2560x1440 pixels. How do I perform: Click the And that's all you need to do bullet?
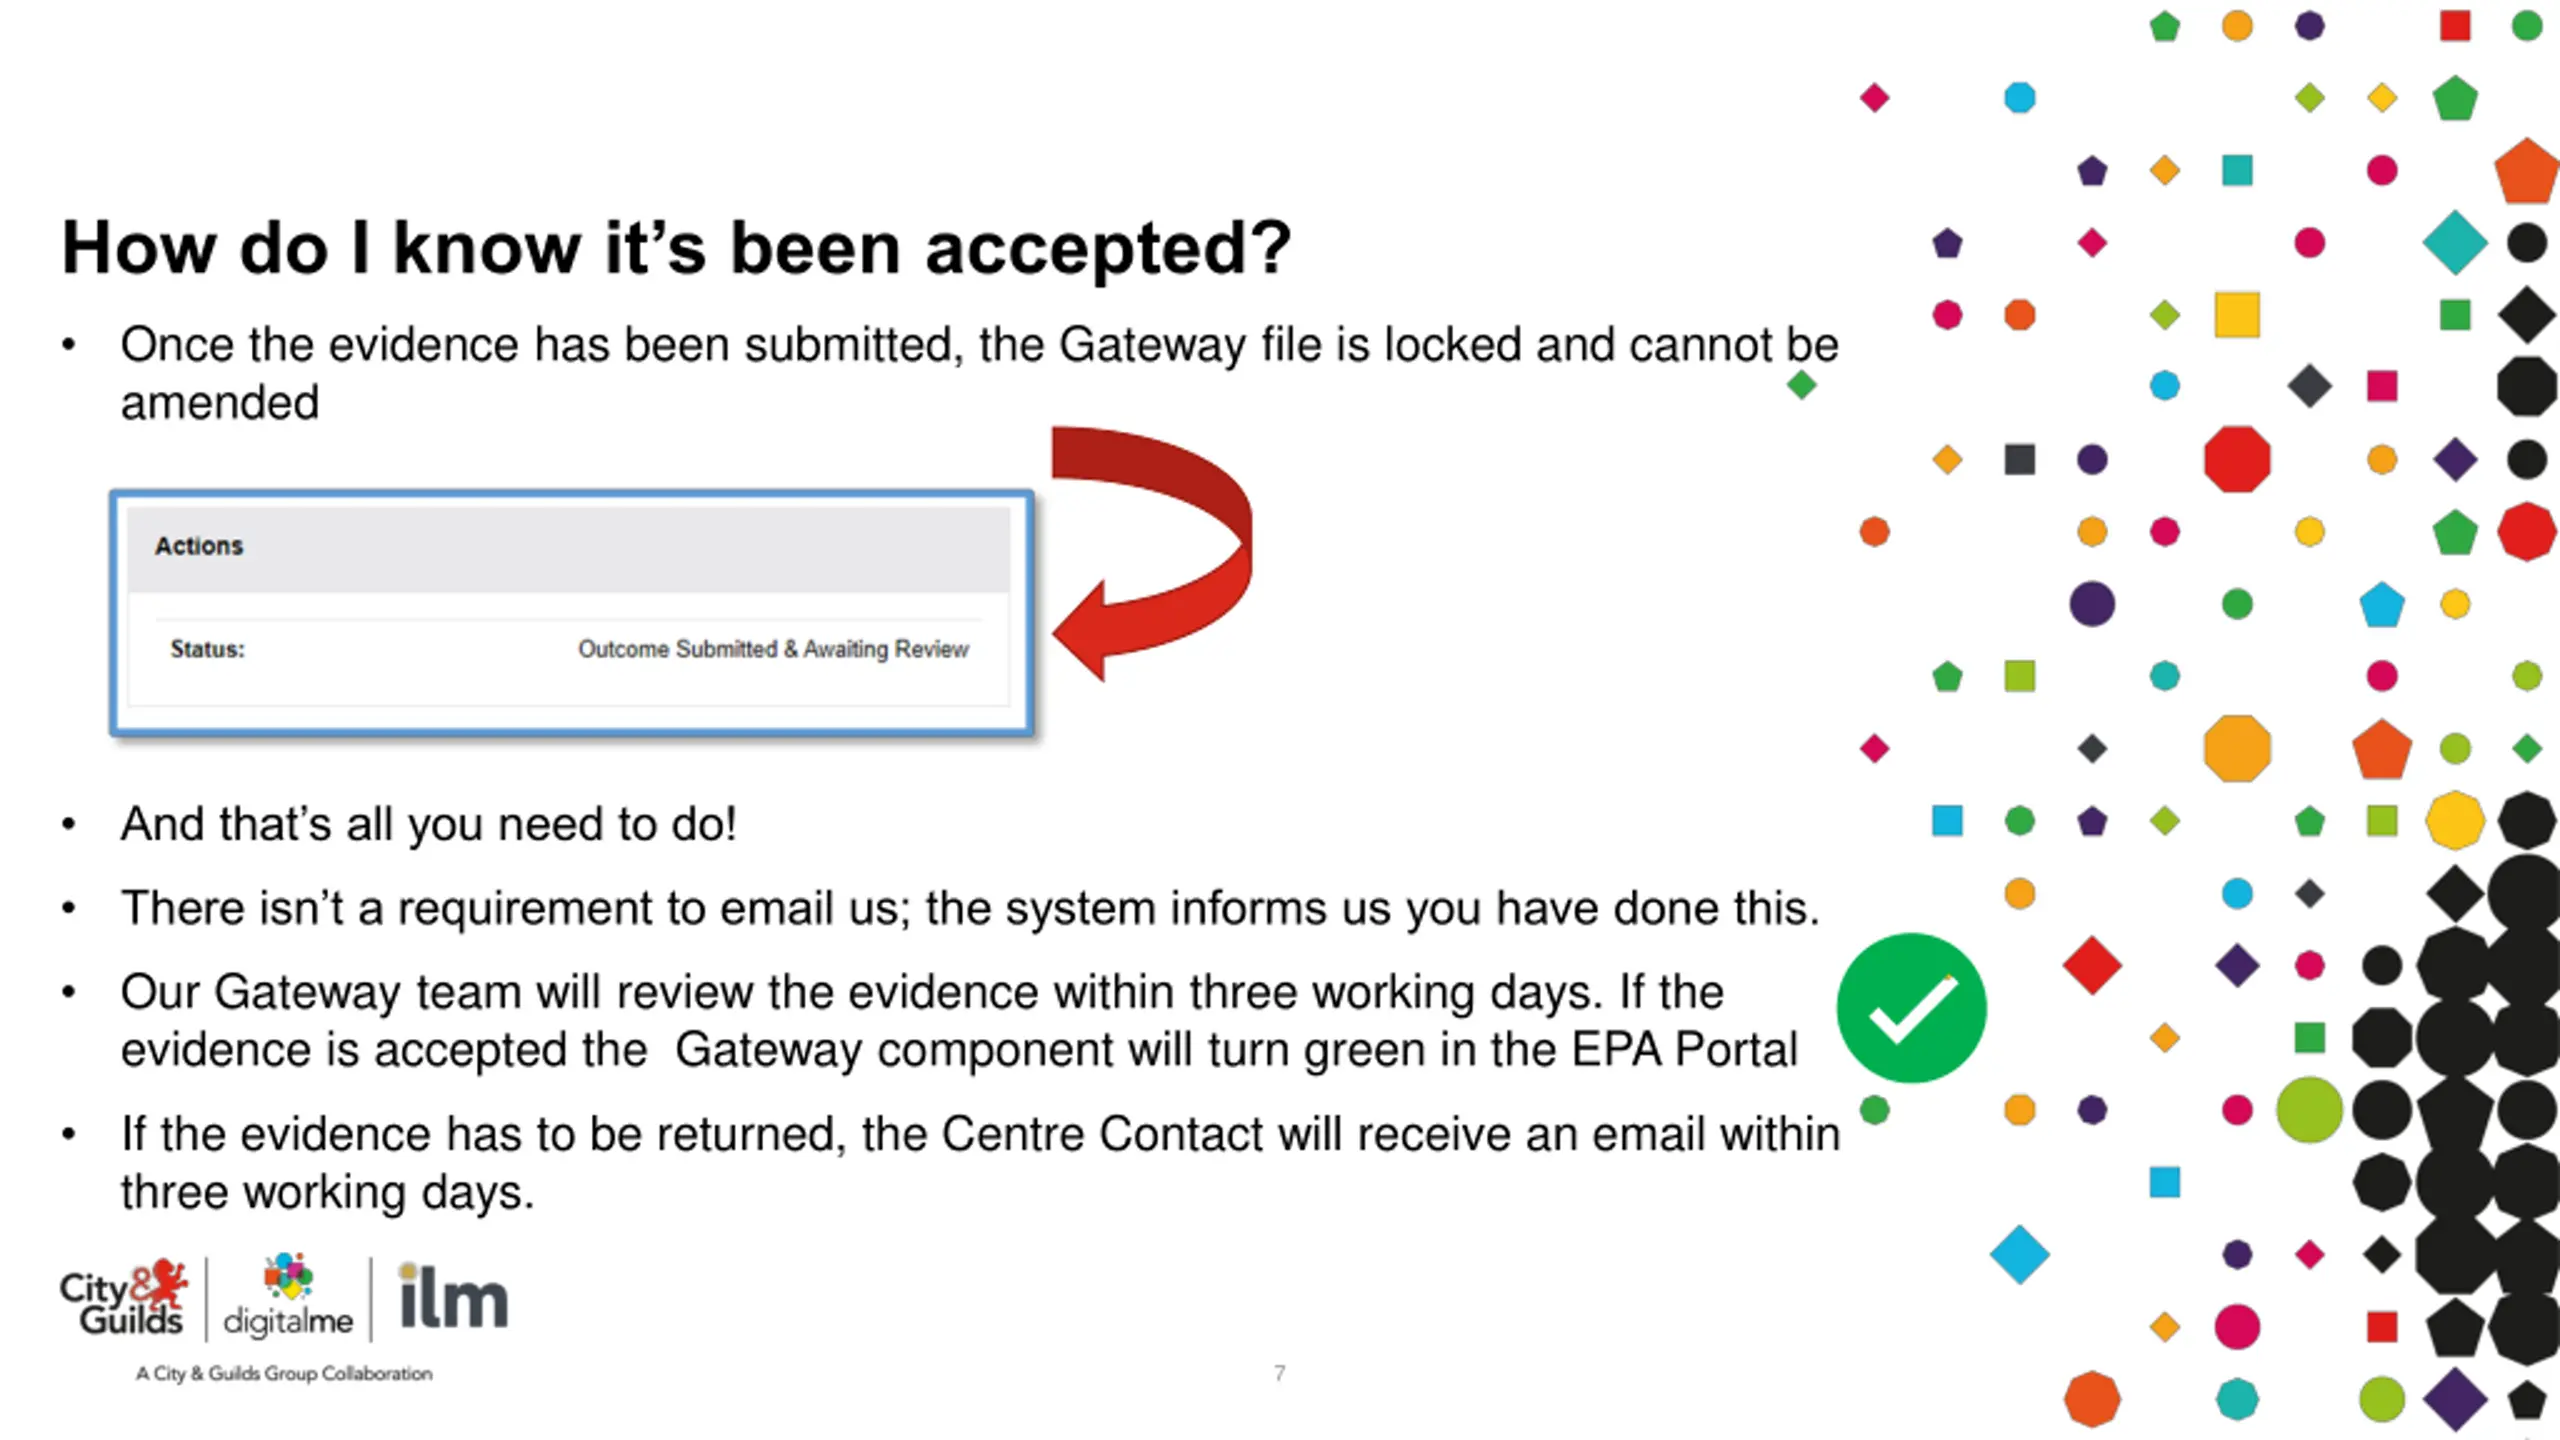[429, 824]
